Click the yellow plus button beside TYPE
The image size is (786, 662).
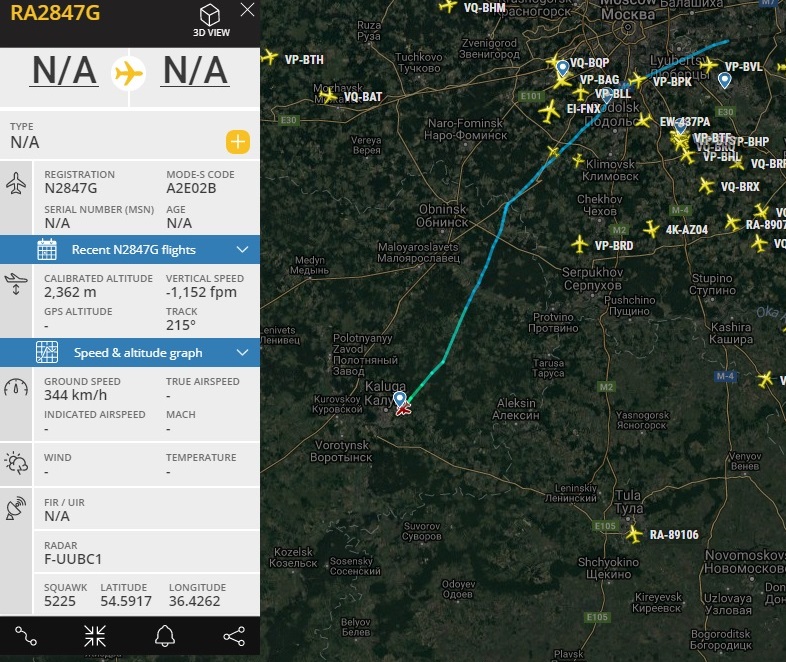click(237, 141)
